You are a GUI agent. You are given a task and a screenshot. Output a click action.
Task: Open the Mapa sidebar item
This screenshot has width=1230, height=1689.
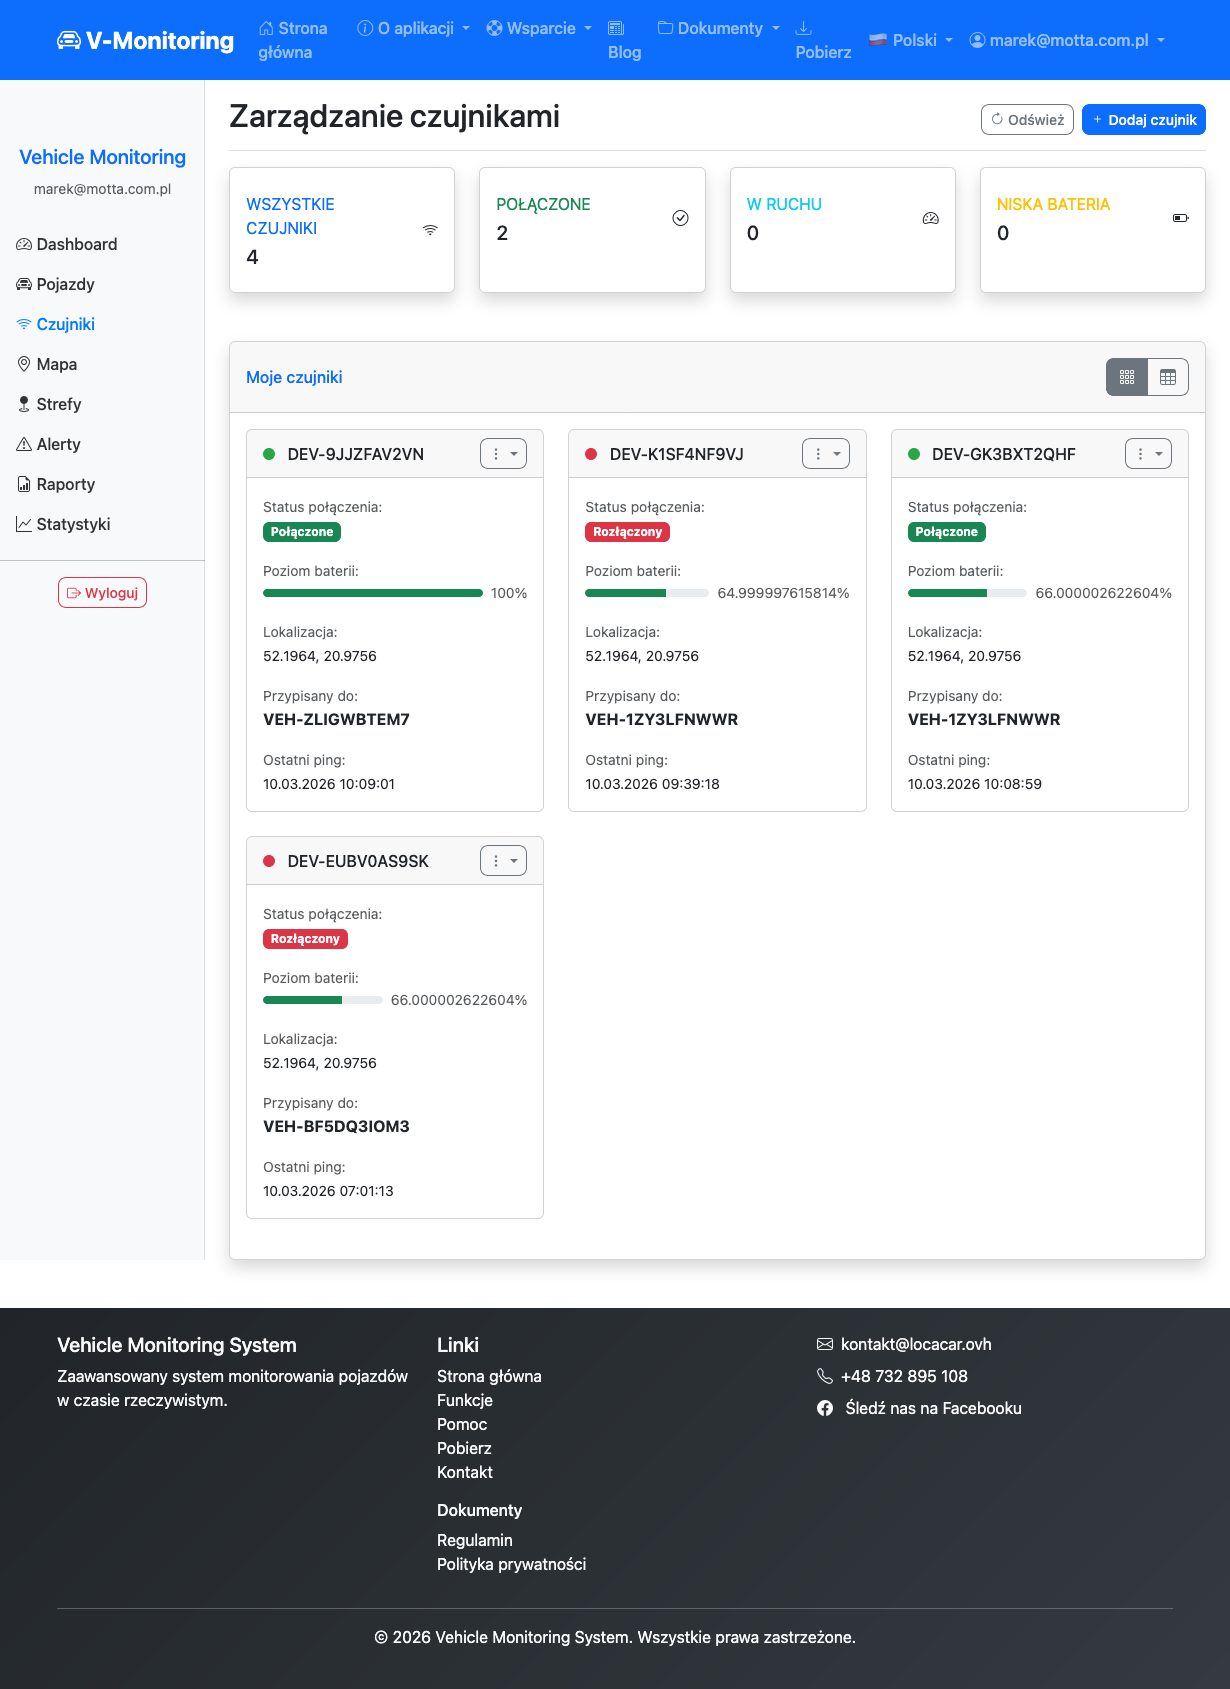56,364
